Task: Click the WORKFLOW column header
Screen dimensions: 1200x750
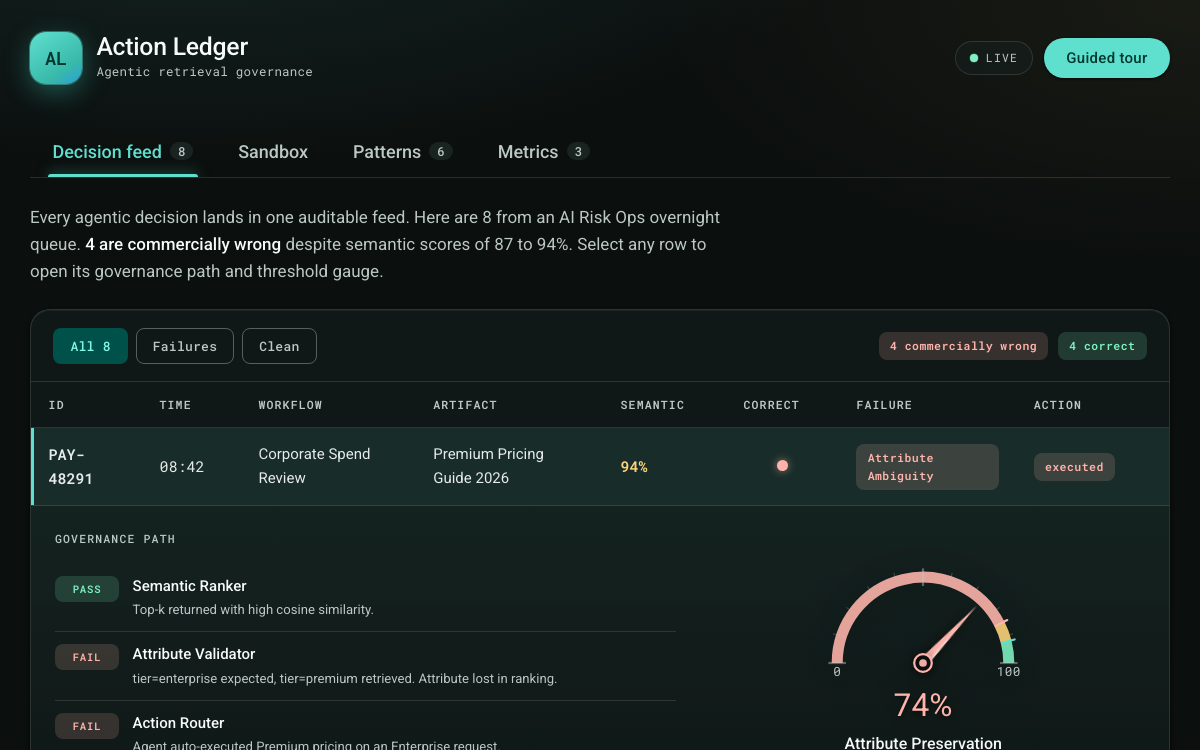Action: 290,405
